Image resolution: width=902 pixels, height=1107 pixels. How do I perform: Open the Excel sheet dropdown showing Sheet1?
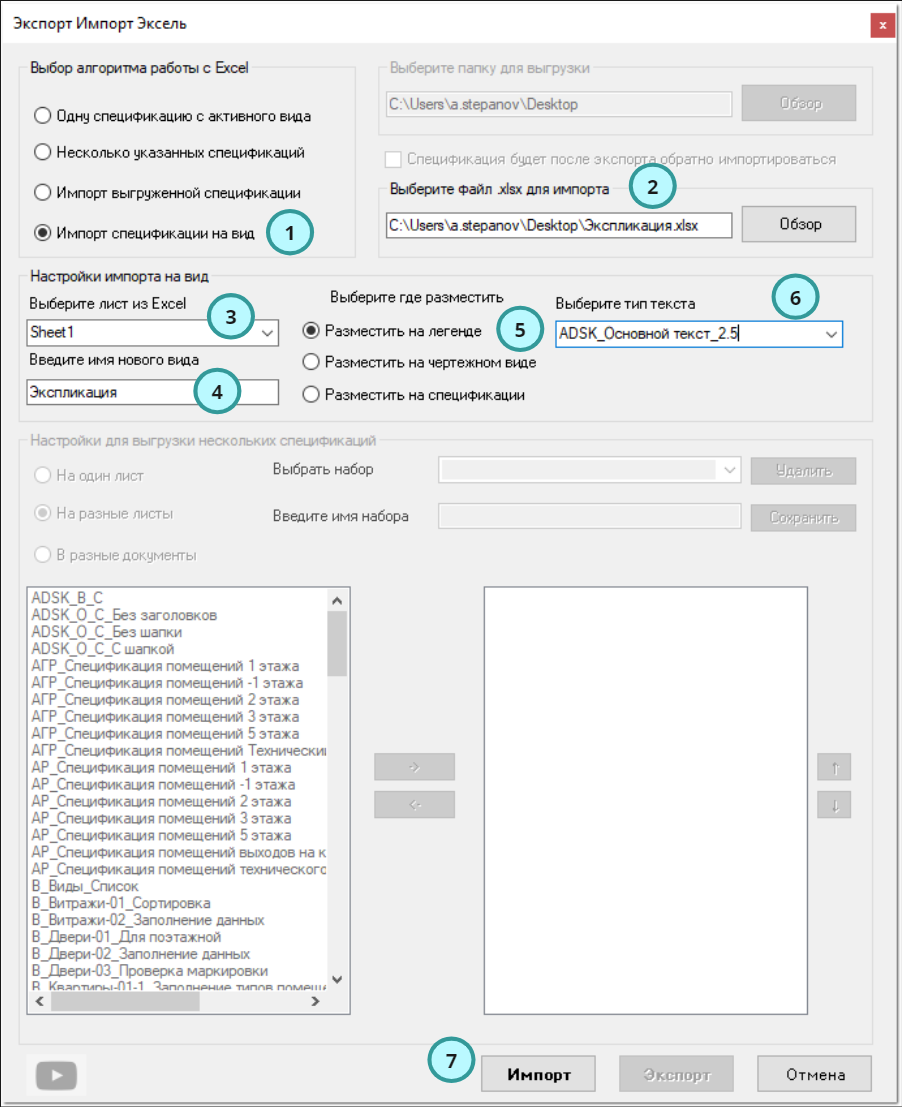tap(152, 333)
